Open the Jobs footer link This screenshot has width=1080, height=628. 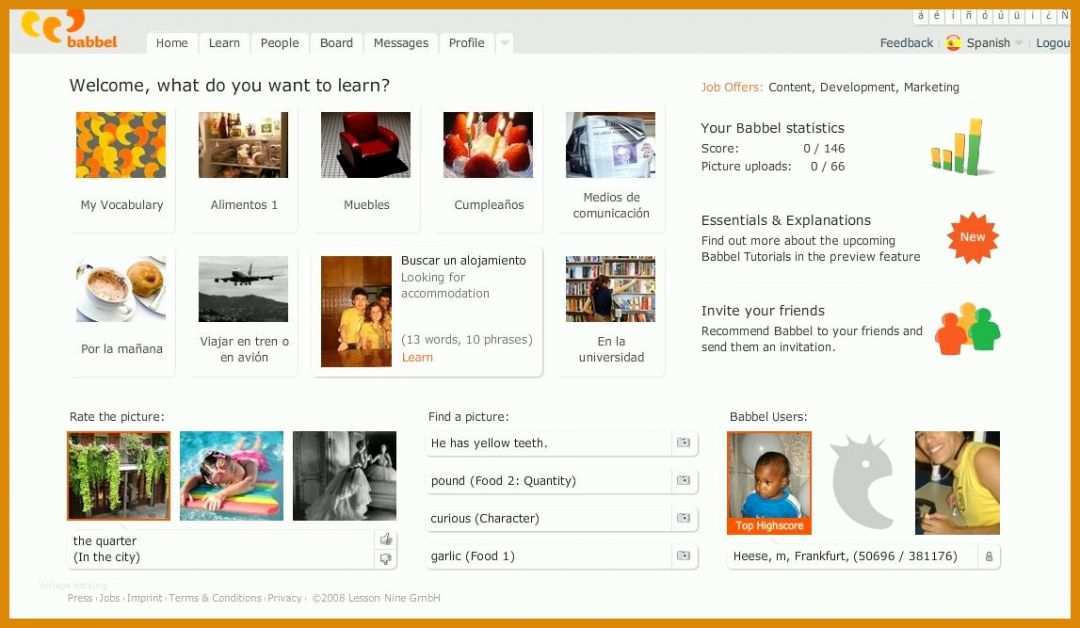110,598
